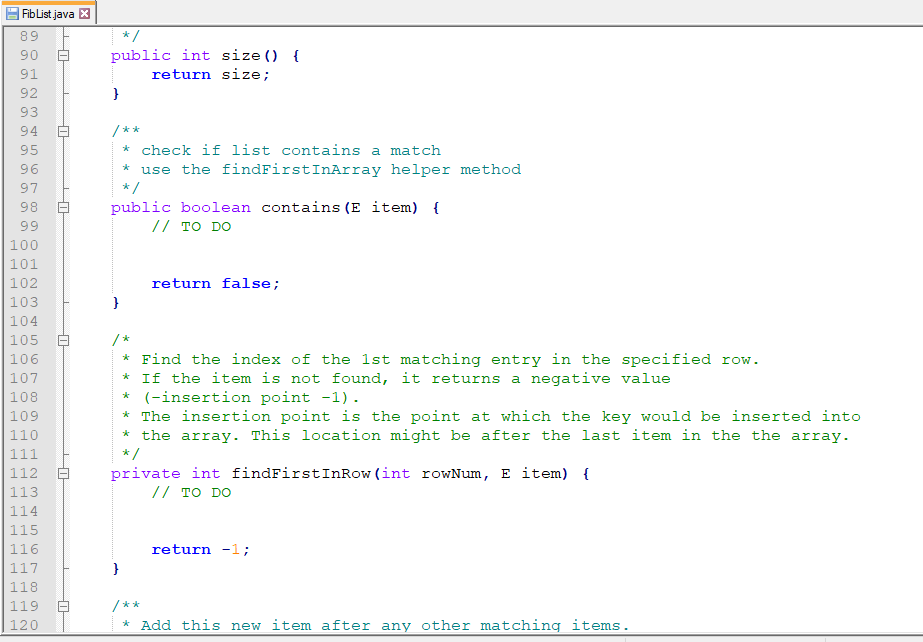The image size is (923, 642).
Task: Place cursor on 'public int size() {'
Action: (x=205, y=56)
